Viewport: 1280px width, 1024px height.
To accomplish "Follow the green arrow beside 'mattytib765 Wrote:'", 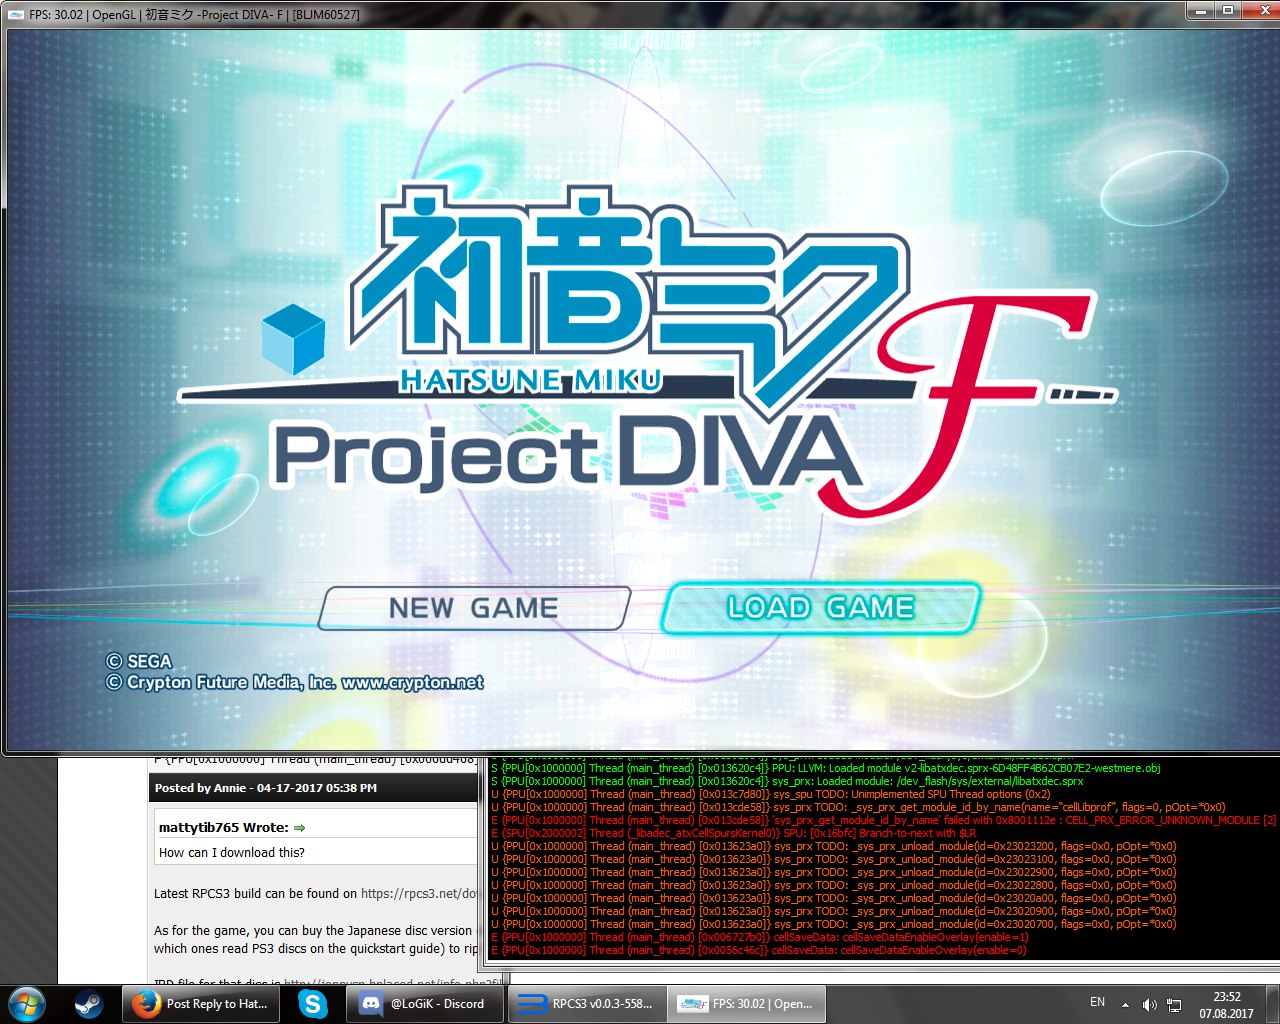I will coord(299,828).
